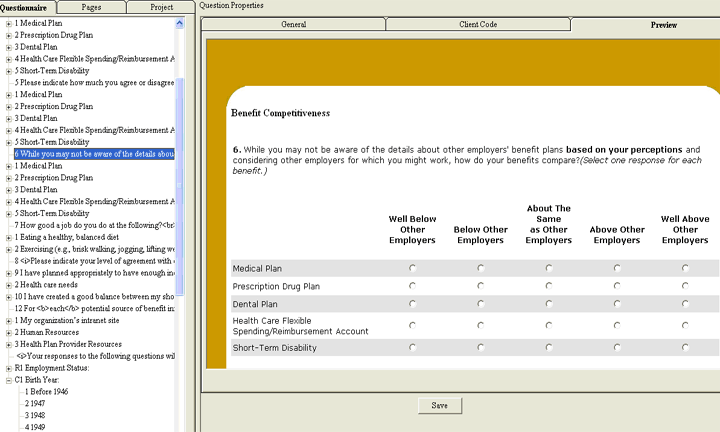This screenshot has height=432, width=720.
Task: Open the Project tab
Action: point(161,7)
